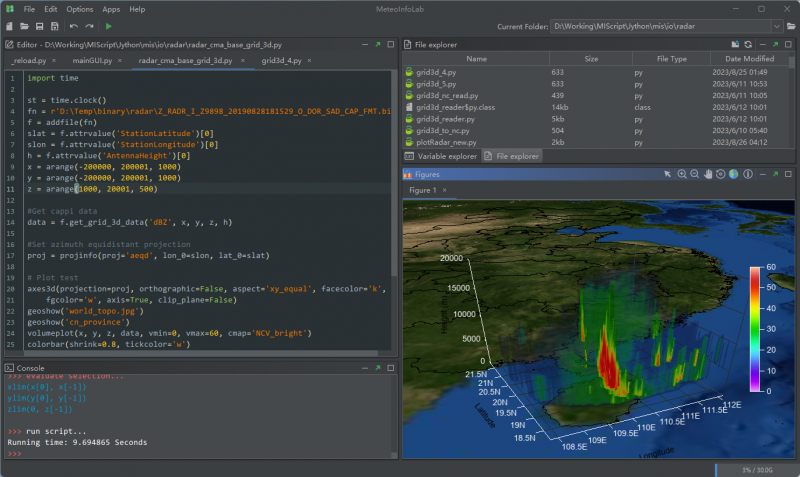
Task: Open the Options menu
Action: coord(80,9)
